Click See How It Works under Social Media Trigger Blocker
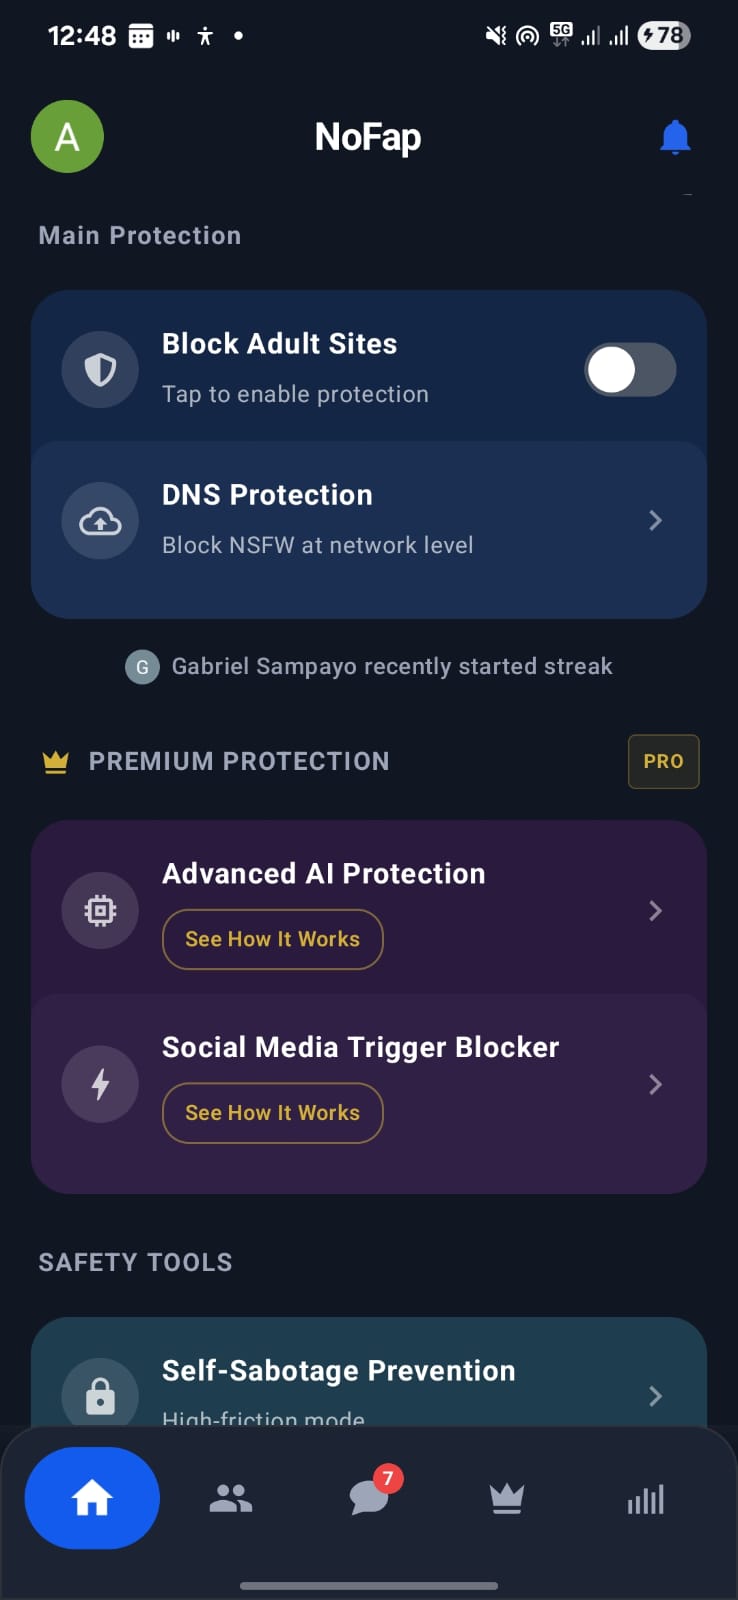The image size is (738, 1600). click(x=272, y=1113)
